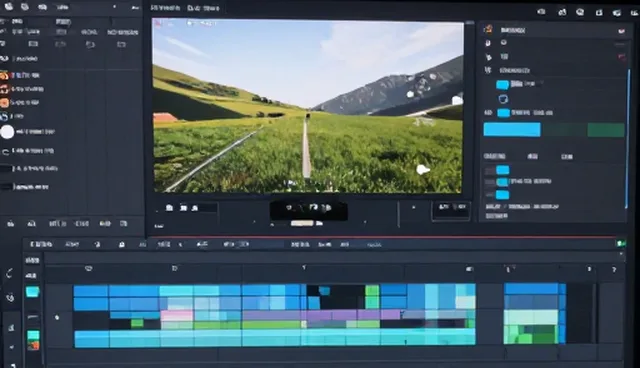The image size is (640, 368).
Task: Select the pink clip in the timeline
Action: point(177,316)
